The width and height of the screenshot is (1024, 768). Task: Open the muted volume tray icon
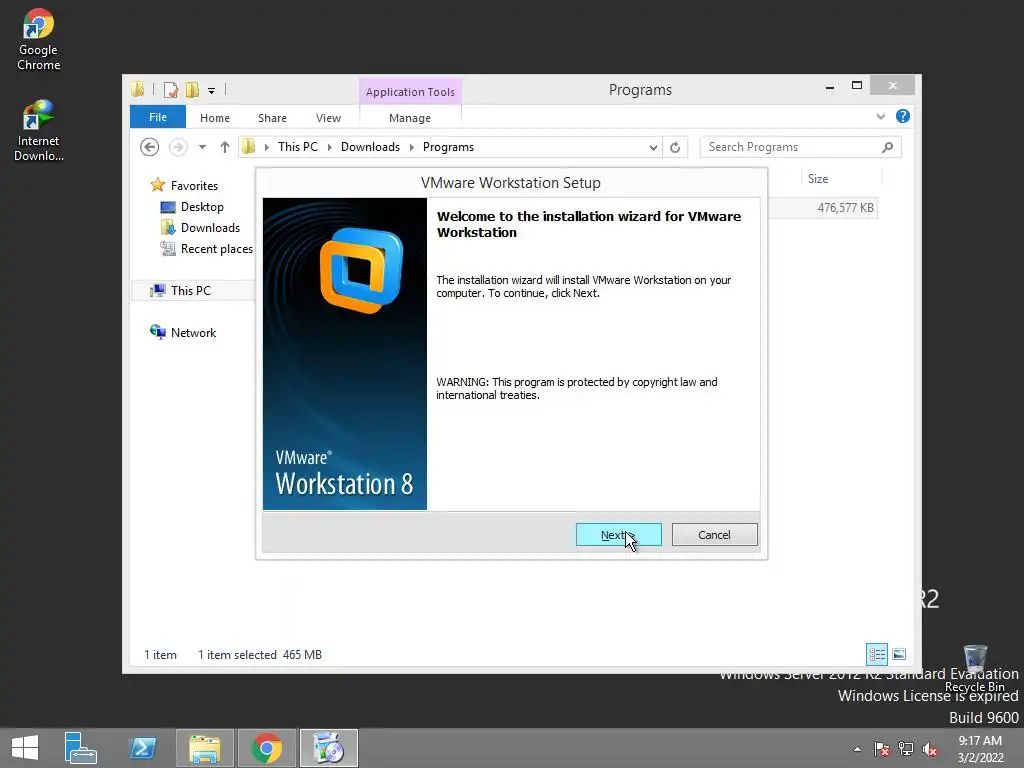[x=930, y=749]
